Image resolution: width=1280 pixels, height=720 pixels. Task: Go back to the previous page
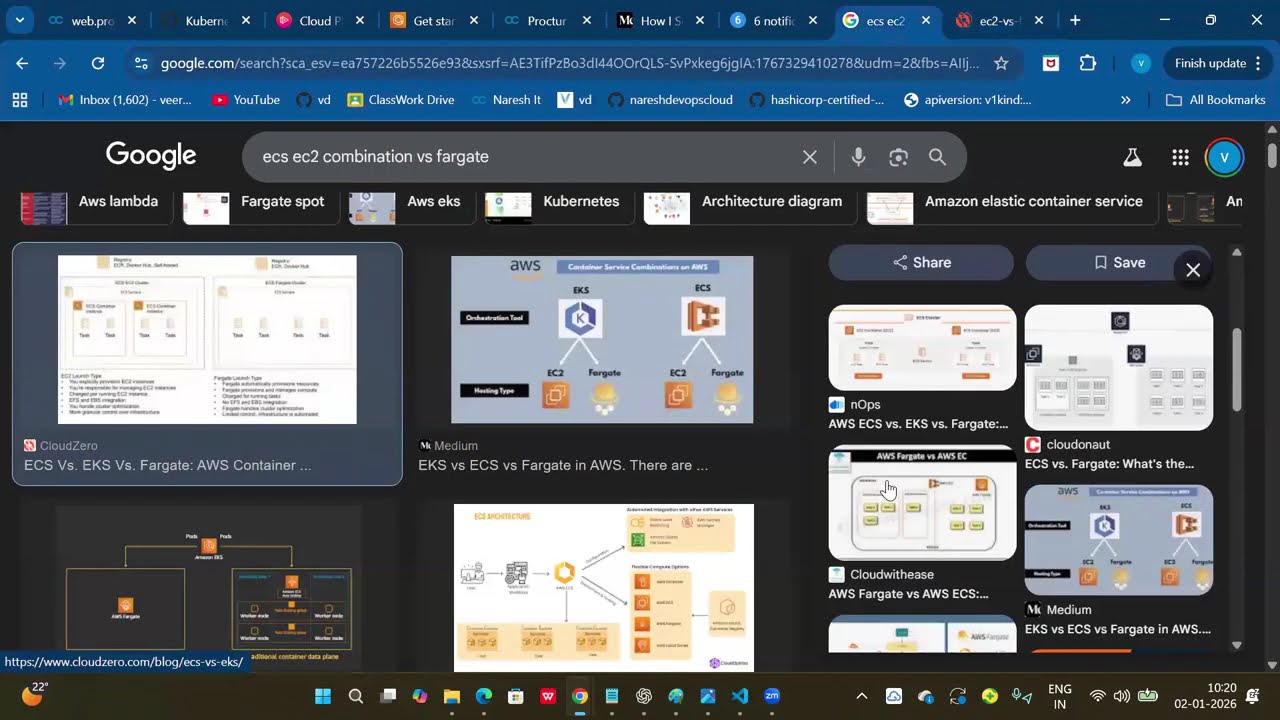pos(22,63)
